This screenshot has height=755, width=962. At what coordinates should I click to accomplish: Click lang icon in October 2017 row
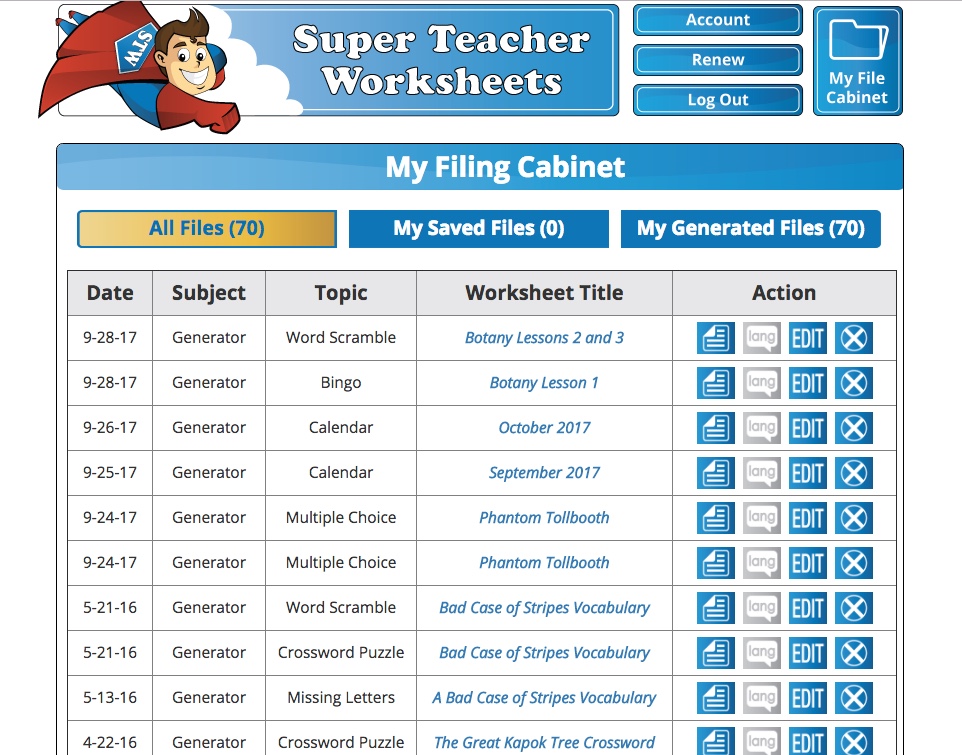click(x=761, y=427)
